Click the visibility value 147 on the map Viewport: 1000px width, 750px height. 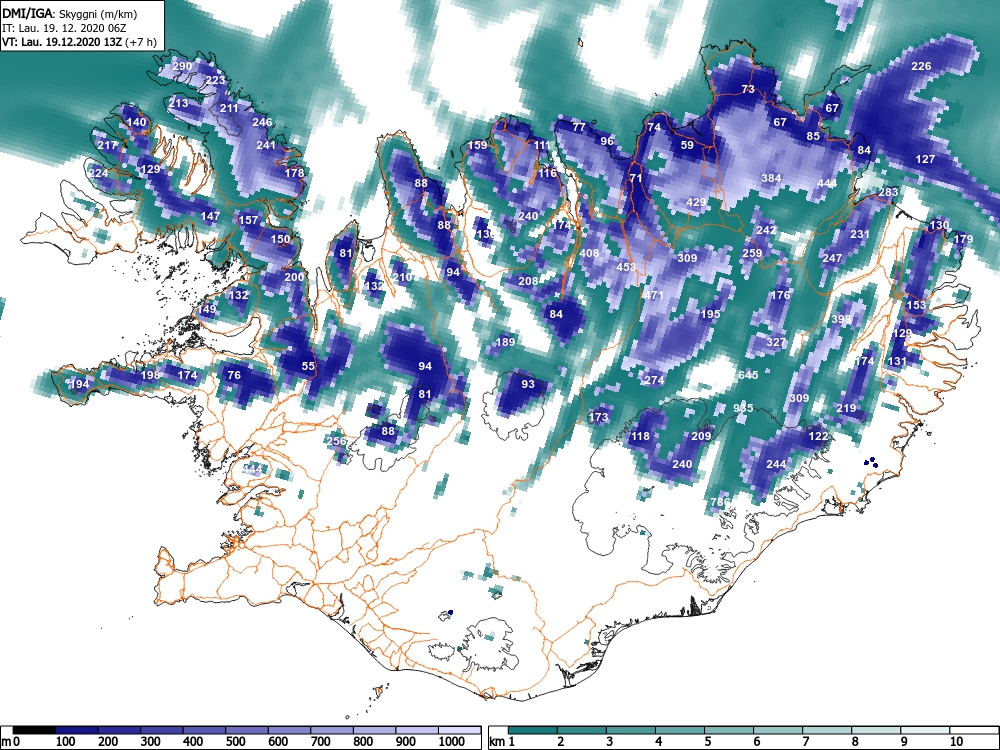pos(210,216)
